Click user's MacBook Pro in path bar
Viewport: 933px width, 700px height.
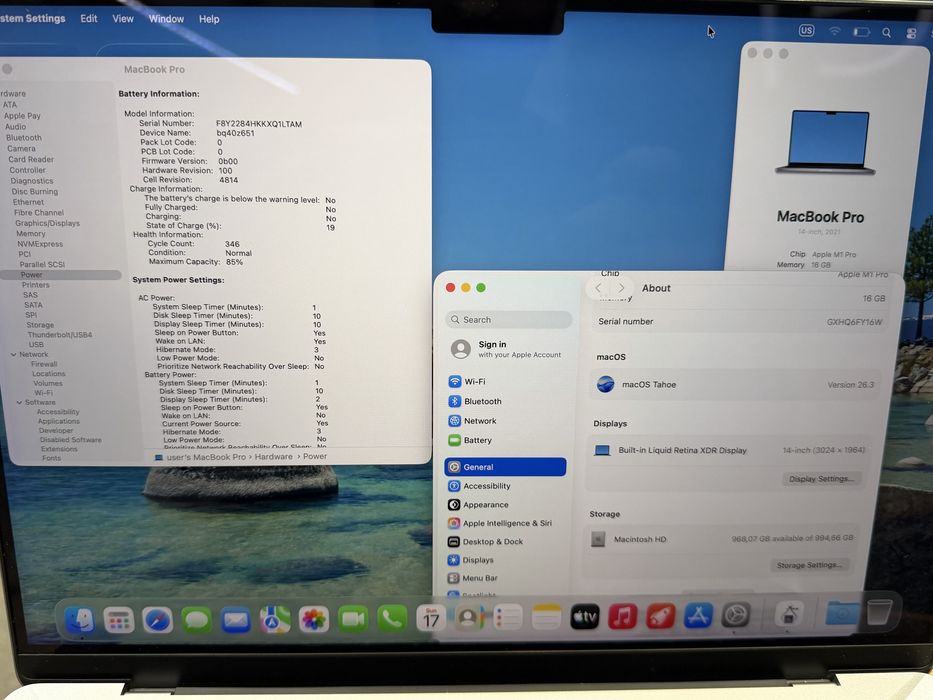pyautogui.click(x=201, y=457)
